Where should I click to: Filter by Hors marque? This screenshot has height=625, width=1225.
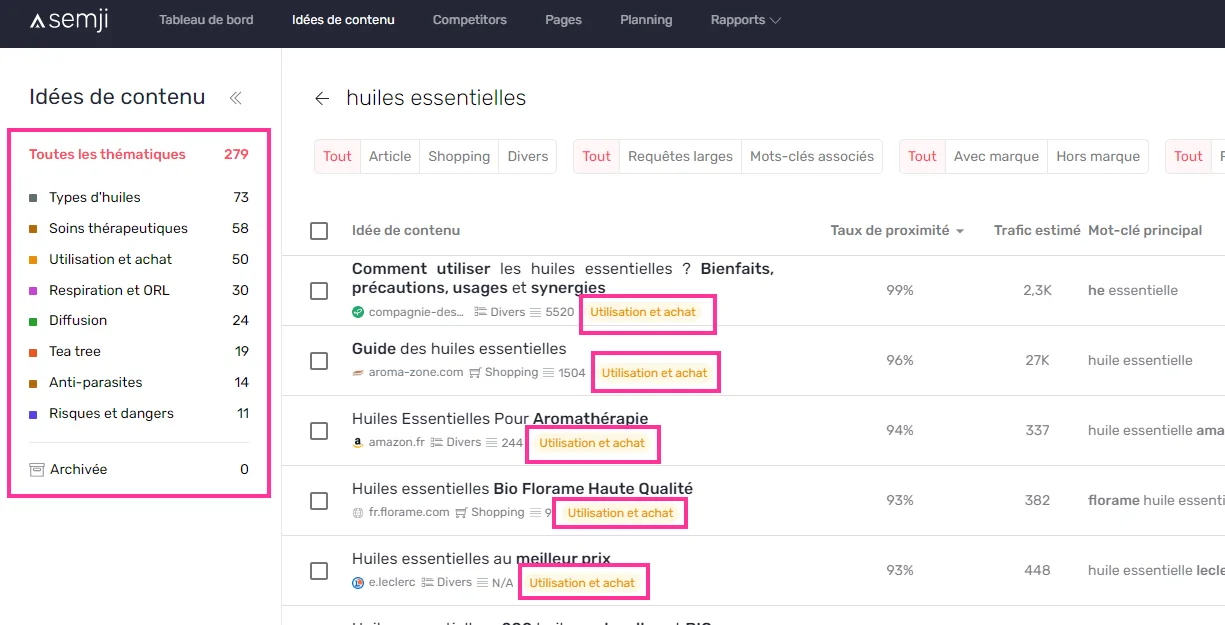tap(1098, 156)
